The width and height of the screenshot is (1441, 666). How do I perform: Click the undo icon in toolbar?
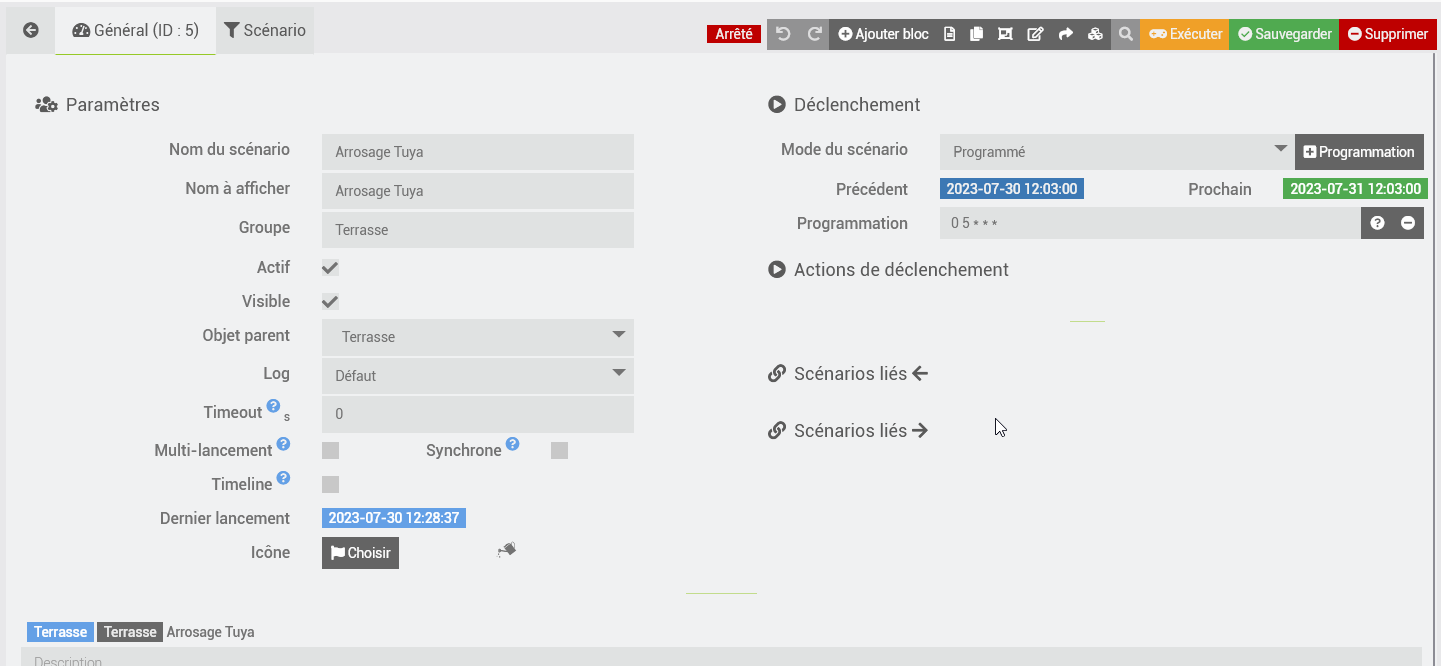(783, 34)
